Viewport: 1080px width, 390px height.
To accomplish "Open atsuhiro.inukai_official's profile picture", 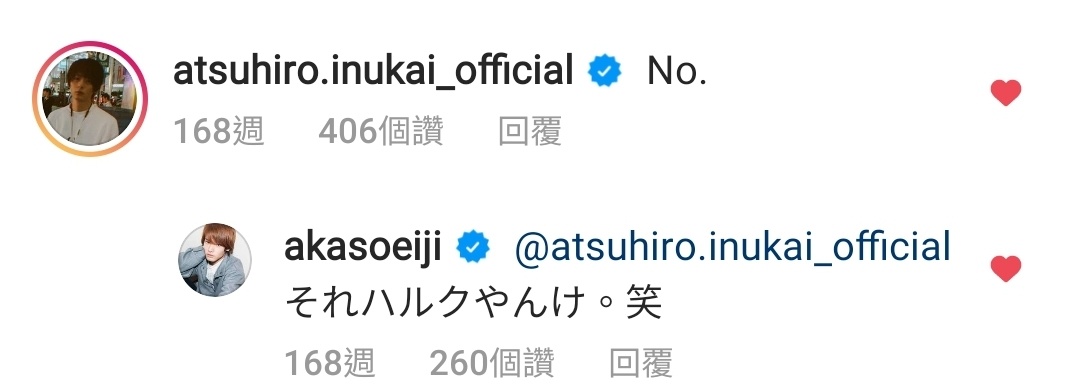I will click(x=90, y=99).
